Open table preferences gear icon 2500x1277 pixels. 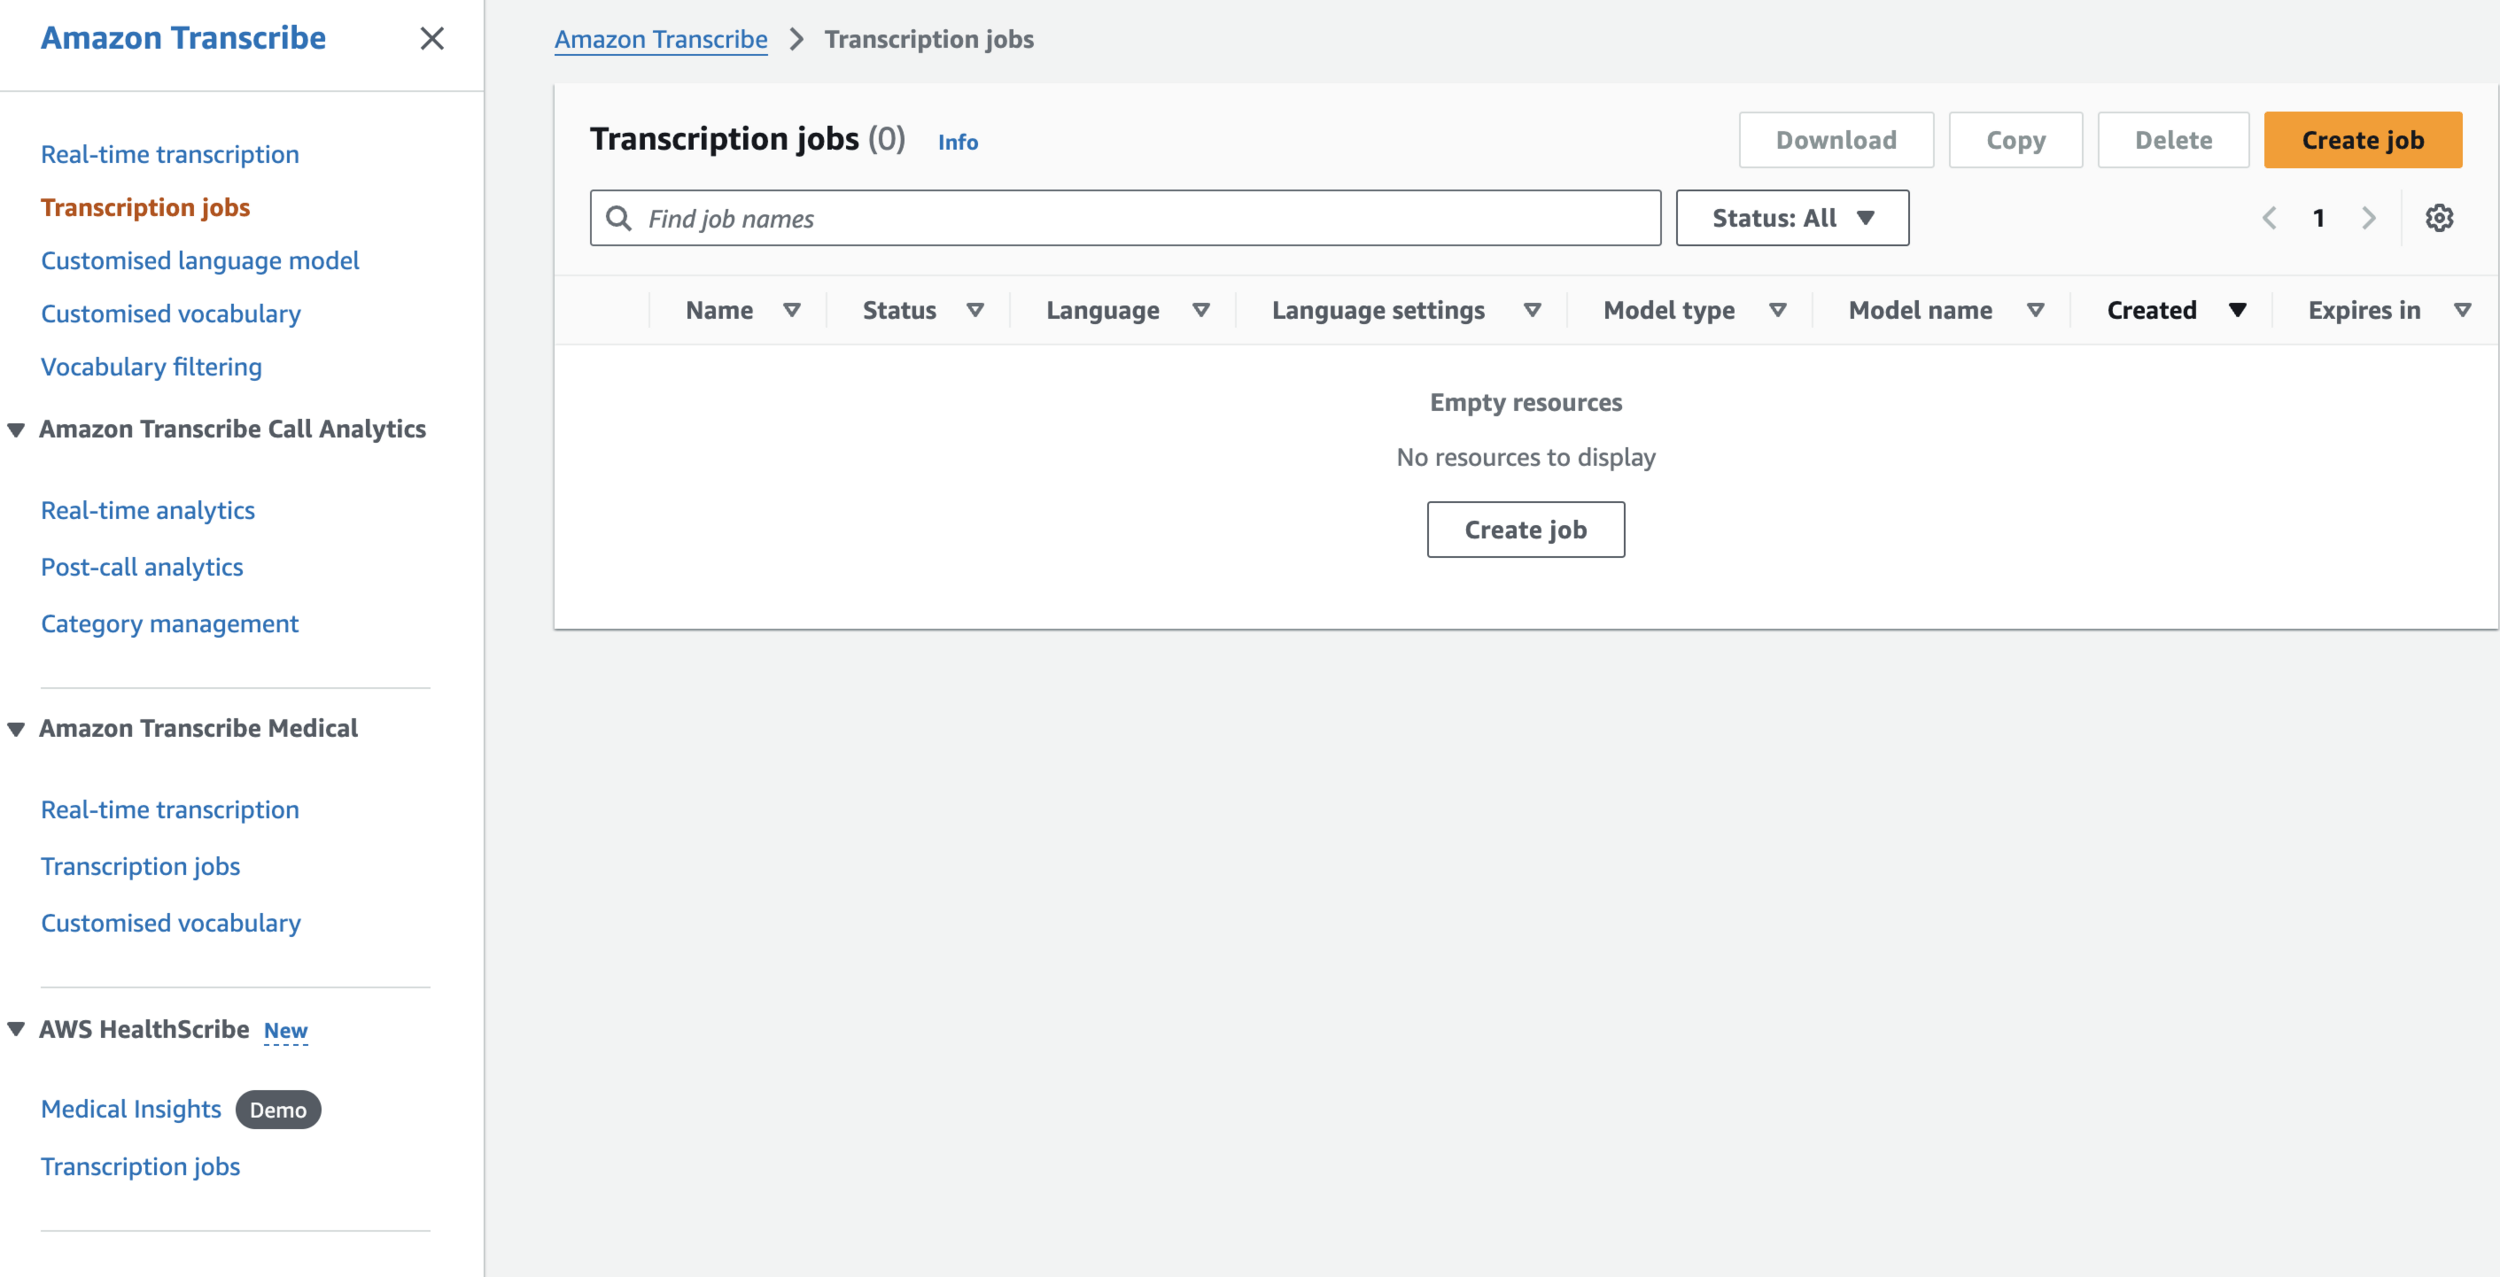tap(2439, 218)
